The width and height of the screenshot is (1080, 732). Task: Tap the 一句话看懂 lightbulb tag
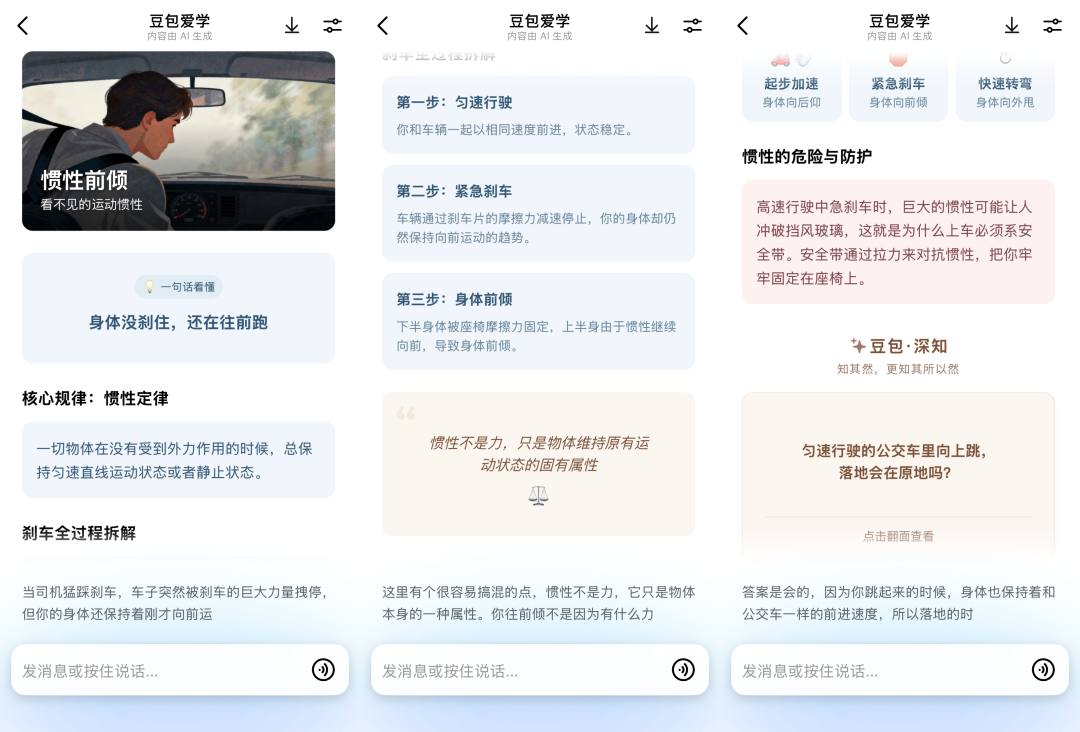coord(179,287)
